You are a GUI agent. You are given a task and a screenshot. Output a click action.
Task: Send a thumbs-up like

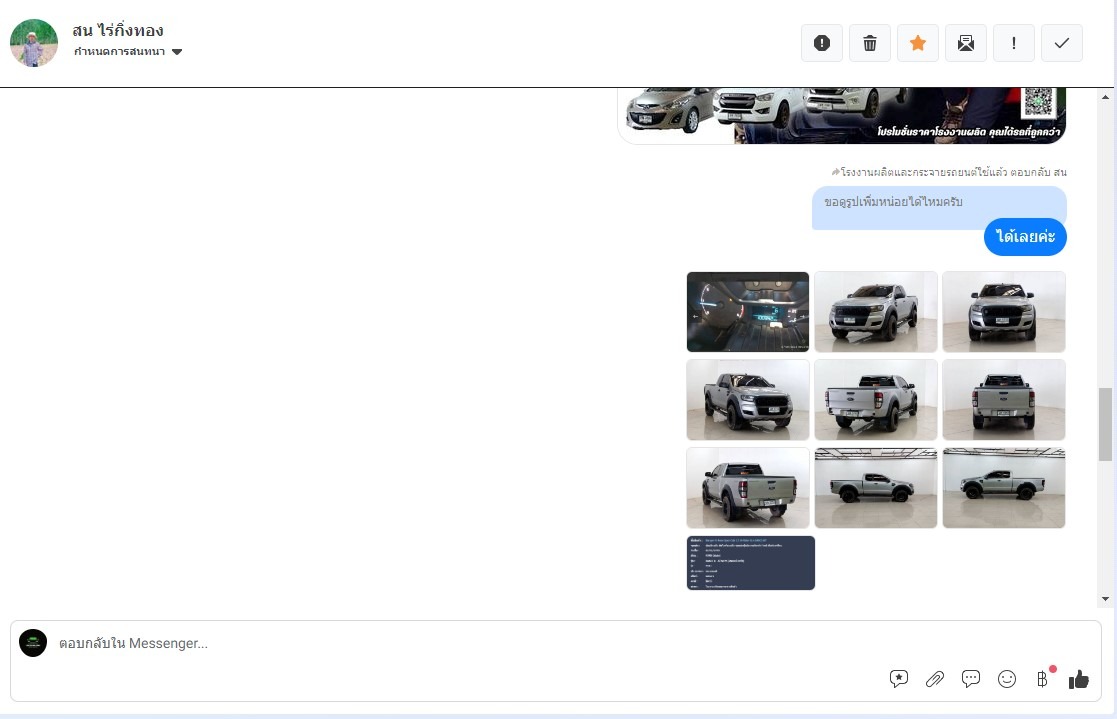point(1079,680)
